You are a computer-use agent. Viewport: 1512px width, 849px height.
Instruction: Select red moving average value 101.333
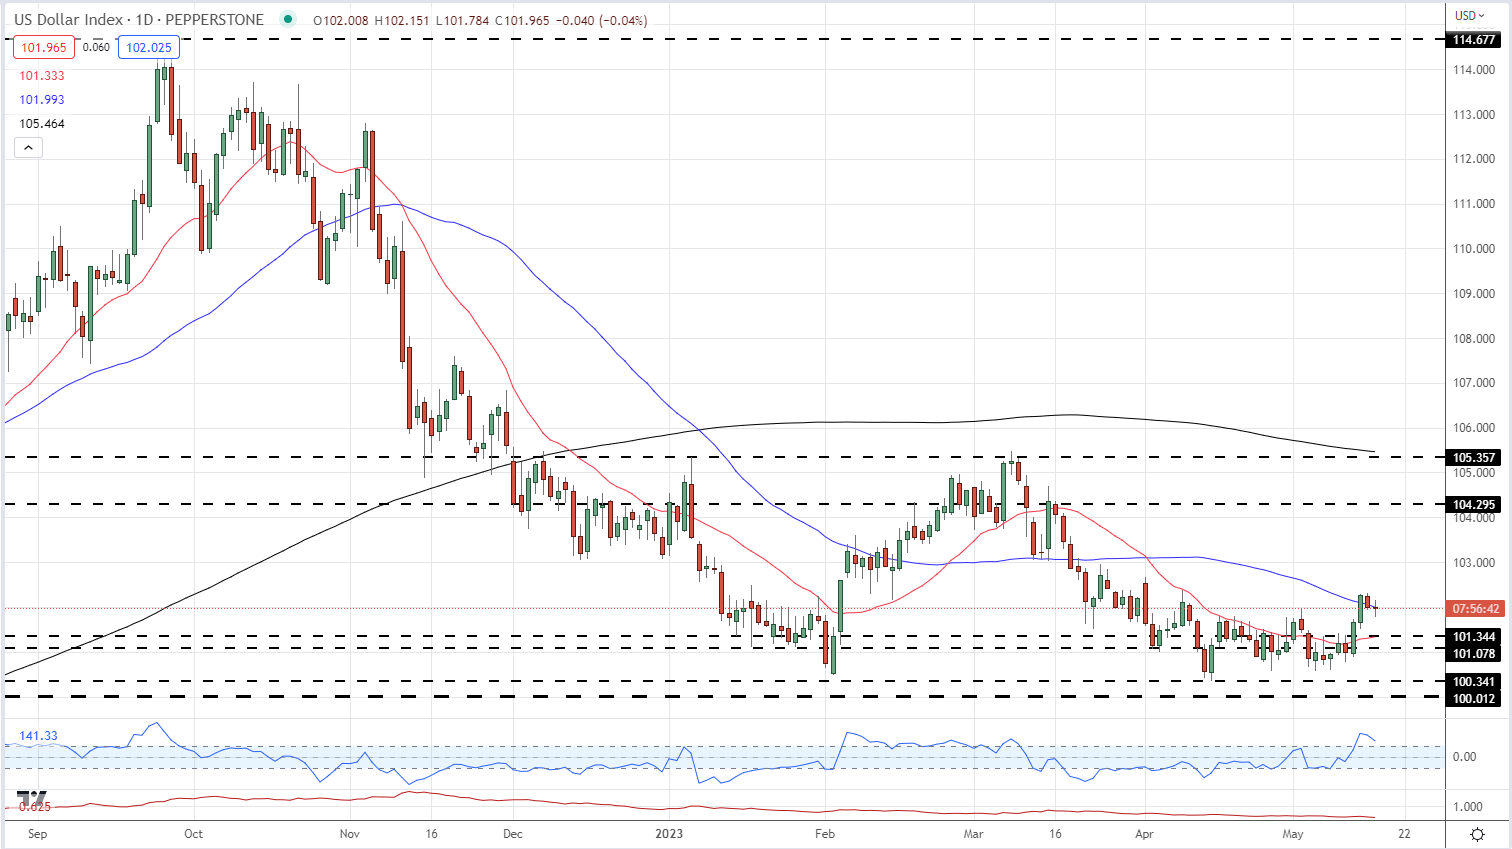[42, 76]
